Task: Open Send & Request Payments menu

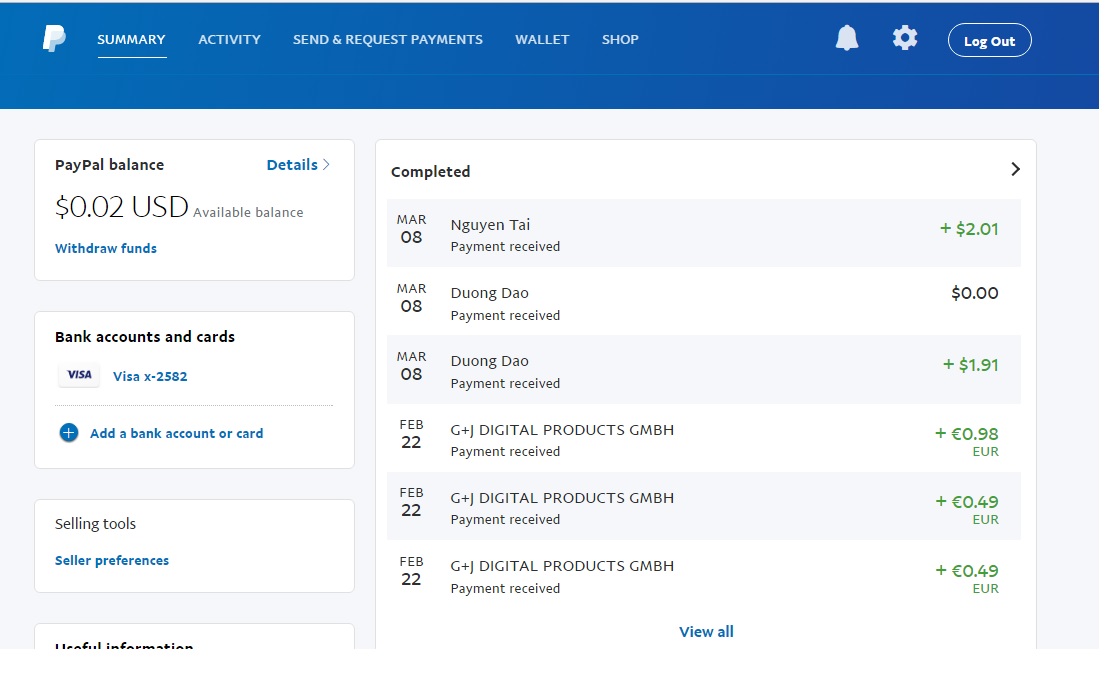Action: (387, 40)
